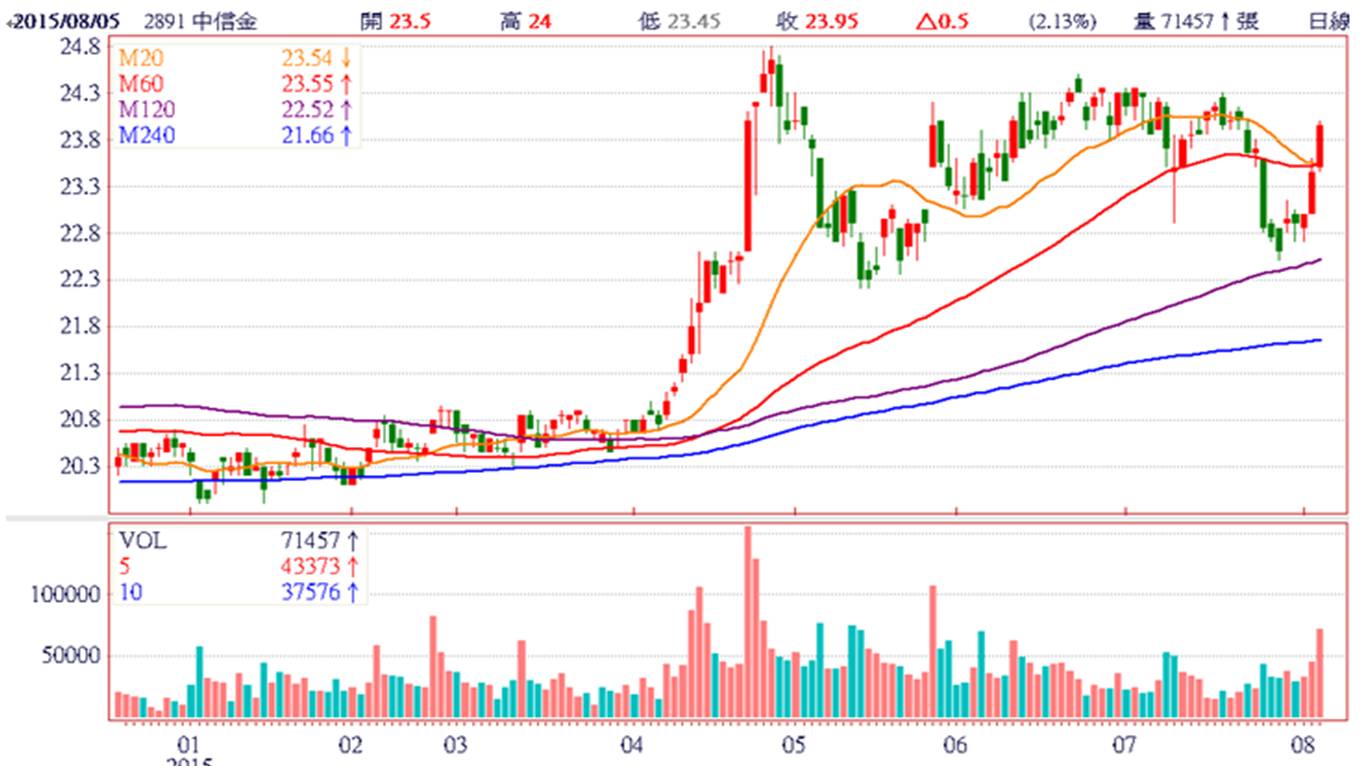Click the 05 month marker on time axis
The width and height of the screenshot is (1372, 767).
795,745
